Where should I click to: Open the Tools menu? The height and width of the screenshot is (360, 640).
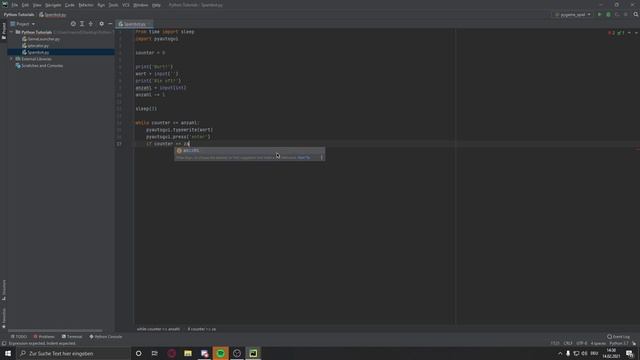[113, 5]
